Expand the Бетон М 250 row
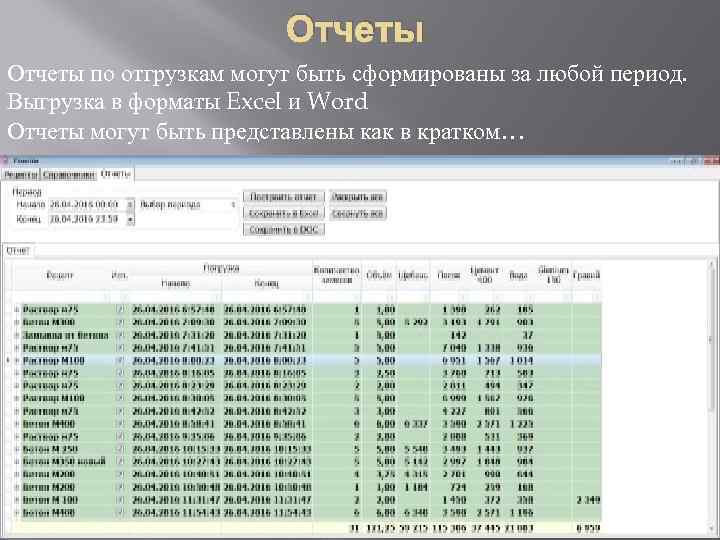This screenshot has height=540, width=720. (x=17, y=449)
